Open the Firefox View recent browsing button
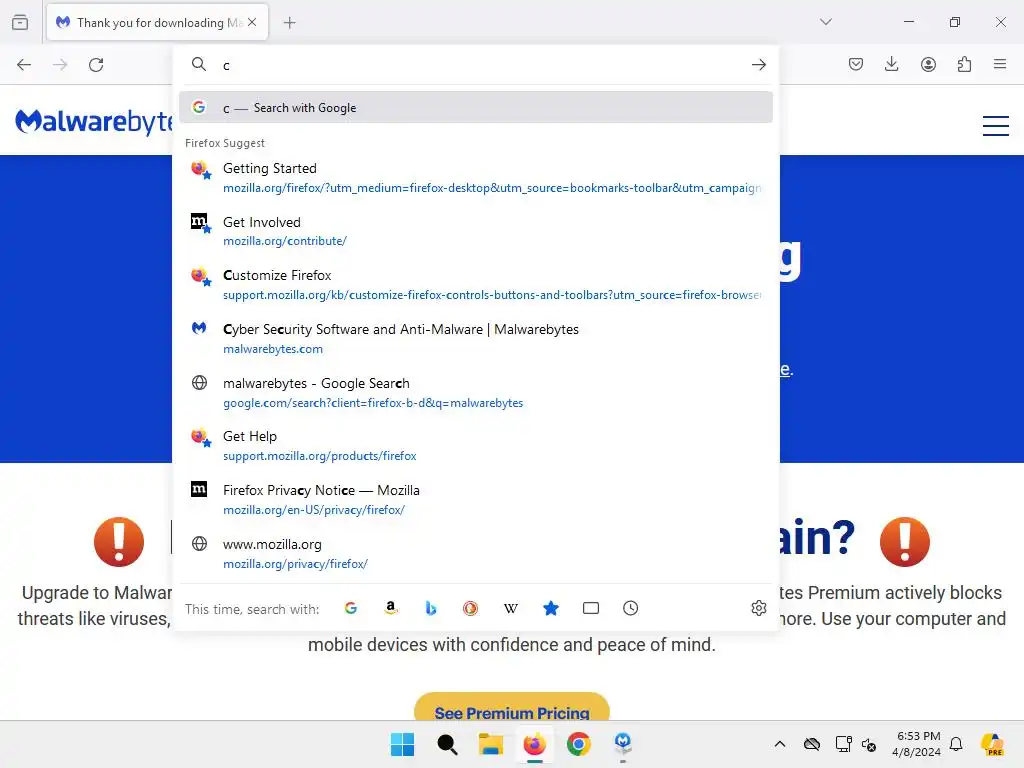 20,22
